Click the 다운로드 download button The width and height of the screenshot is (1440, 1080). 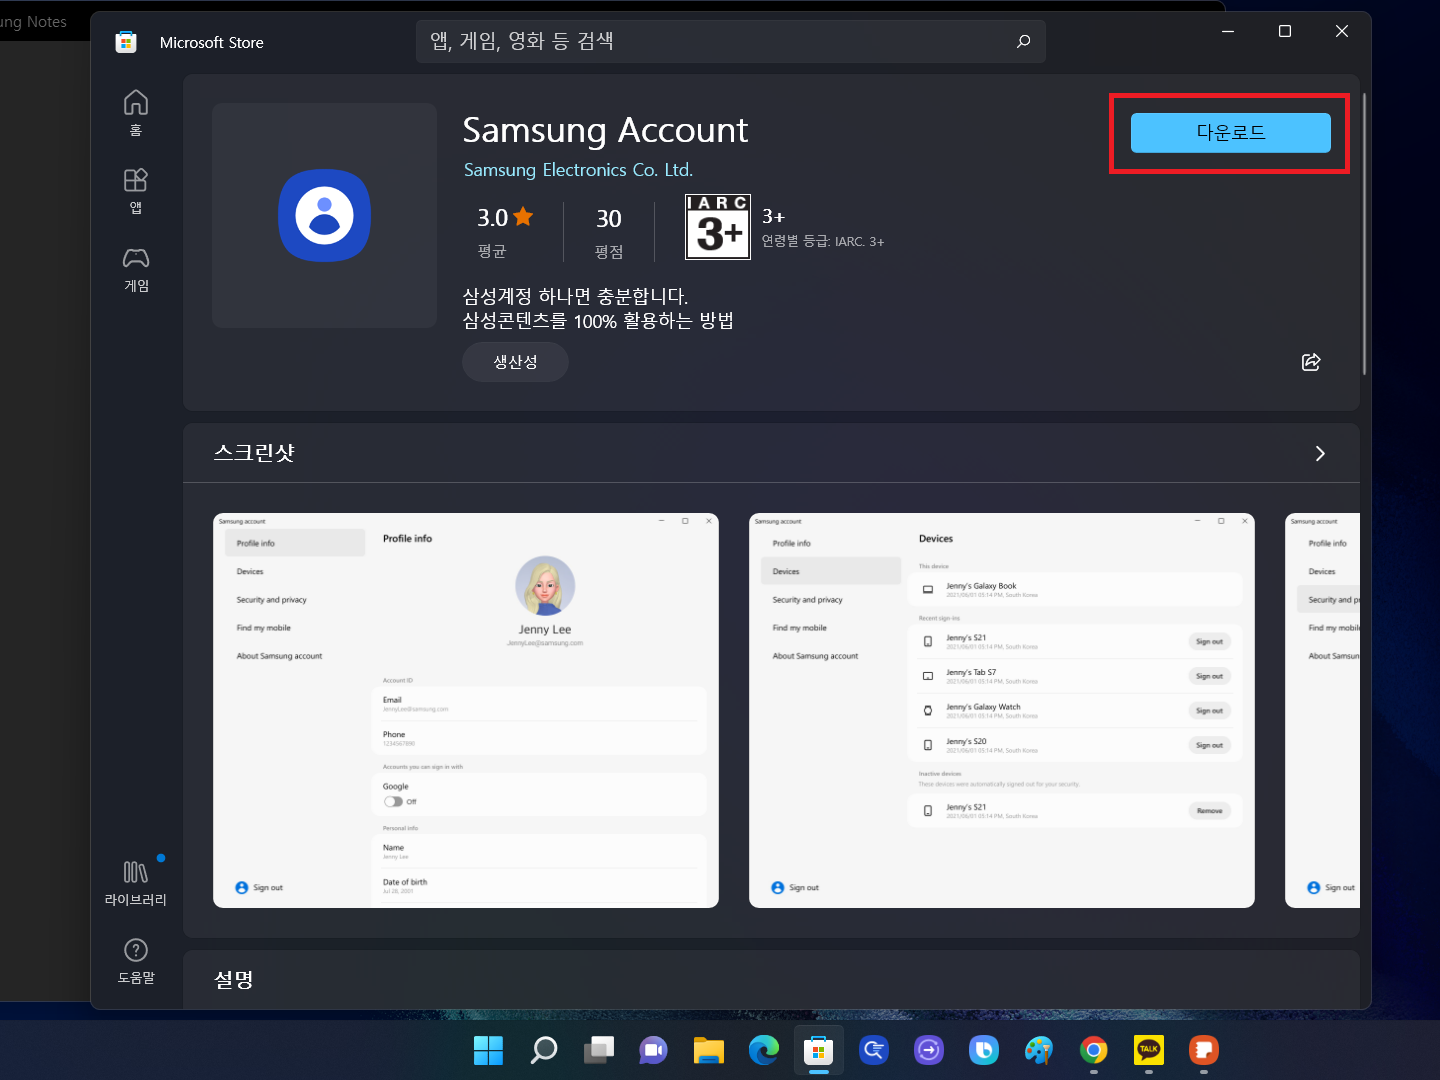tap(1231, 133)
